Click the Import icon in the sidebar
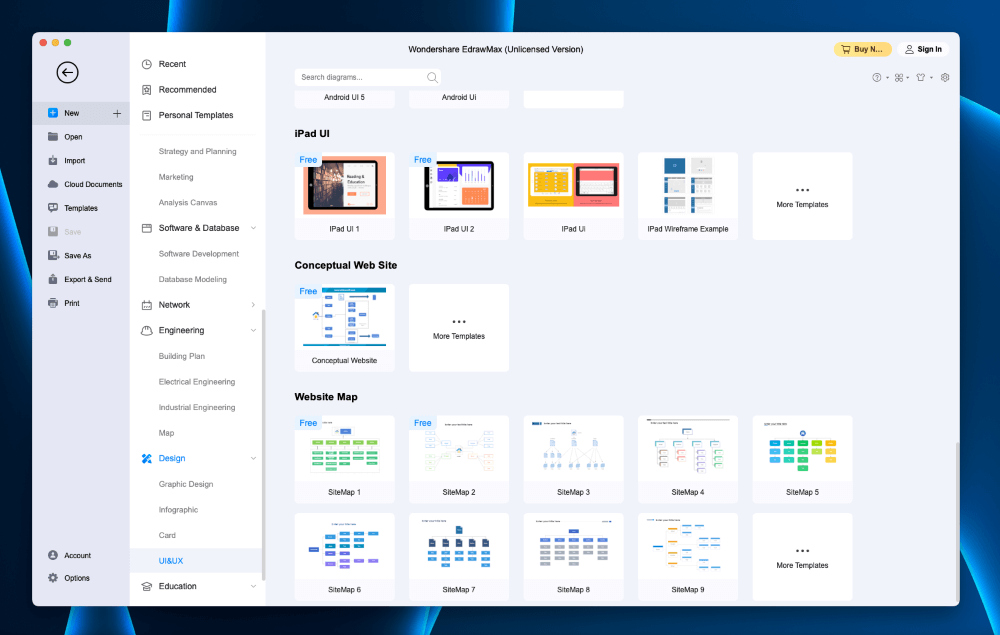 pyautogui.click(x=53, y=161)
